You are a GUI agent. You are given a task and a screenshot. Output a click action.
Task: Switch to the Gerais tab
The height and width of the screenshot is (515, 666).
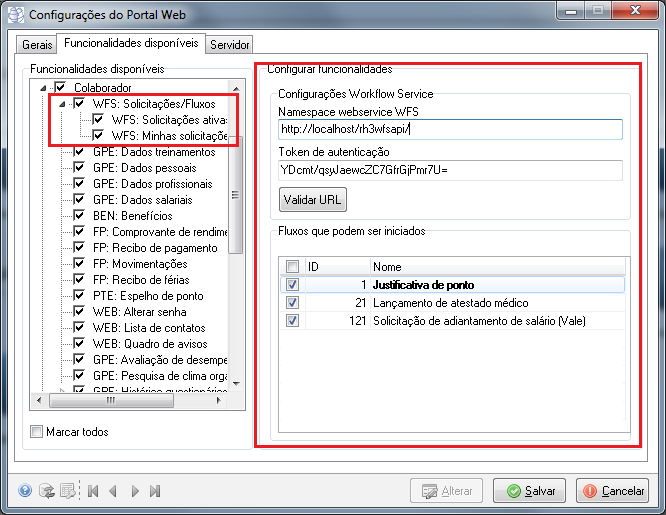point(36,45)
